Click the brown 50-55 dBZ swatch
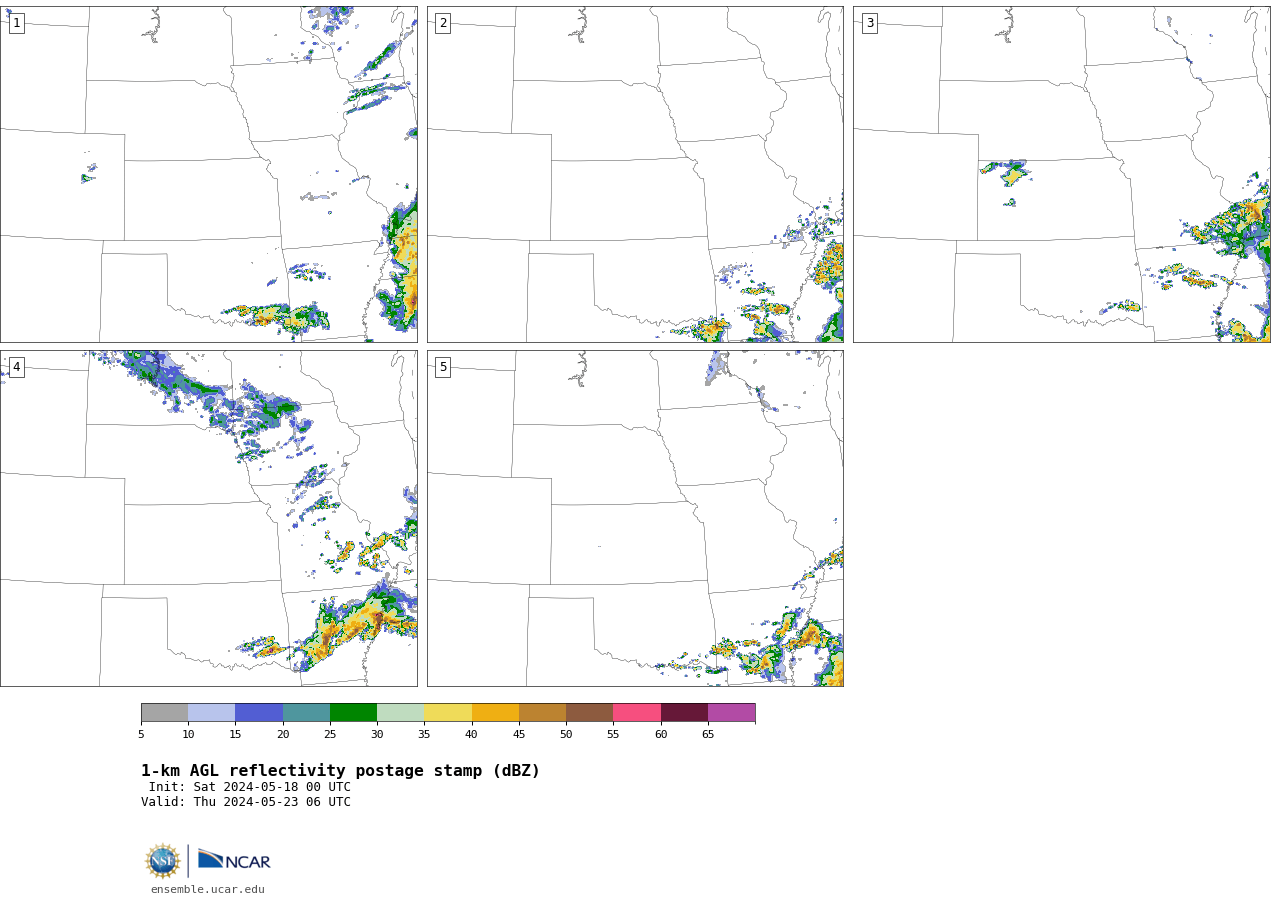 tap(589, 713)
